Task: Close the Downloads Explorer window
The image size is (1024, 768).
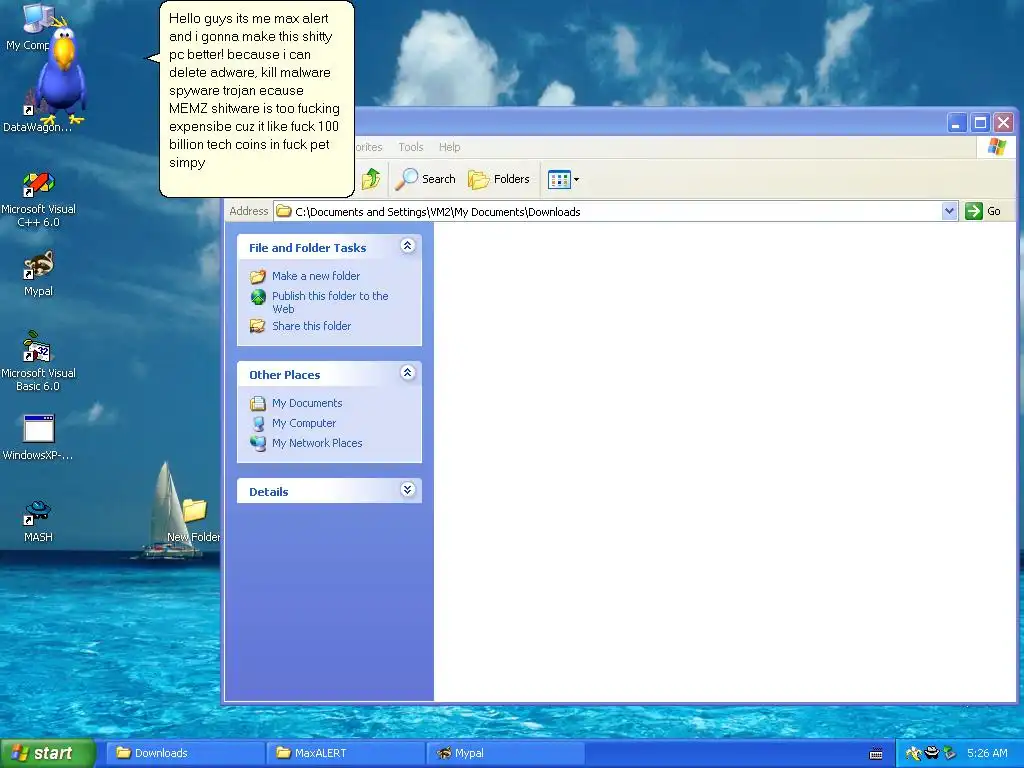Action: (1003, 122)
